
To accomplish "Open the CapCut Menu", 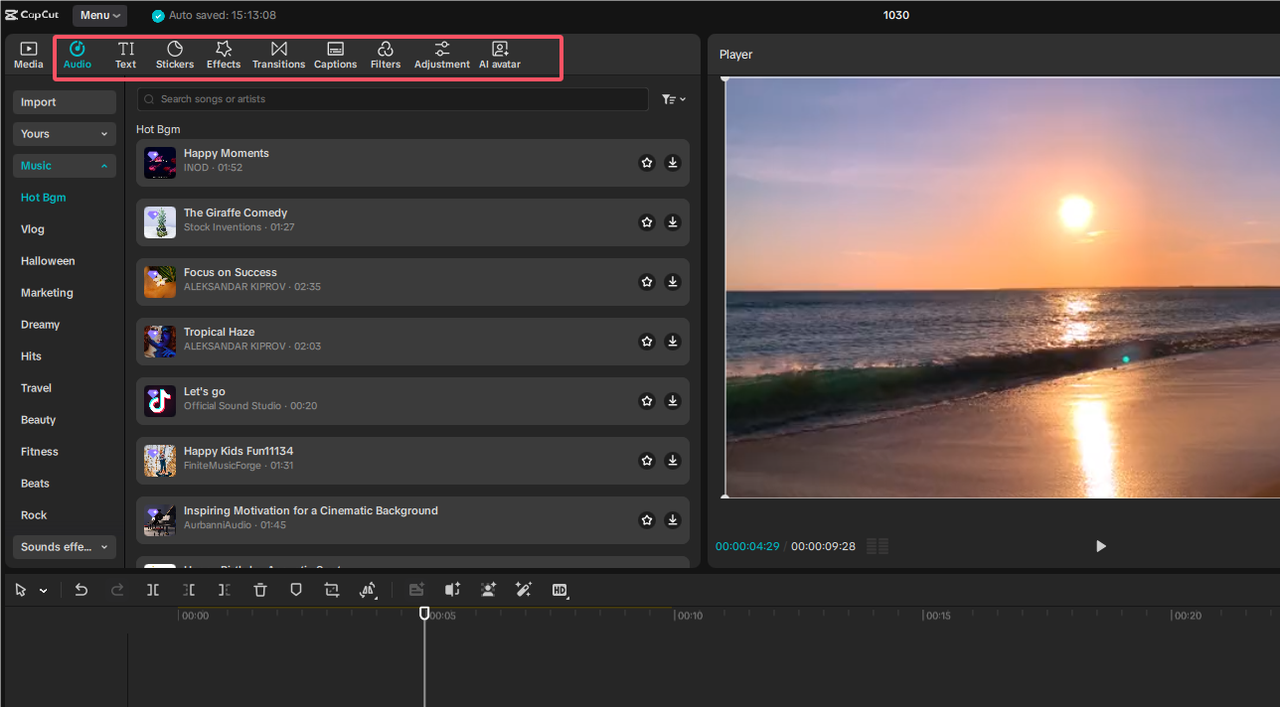I will [98, 15].
